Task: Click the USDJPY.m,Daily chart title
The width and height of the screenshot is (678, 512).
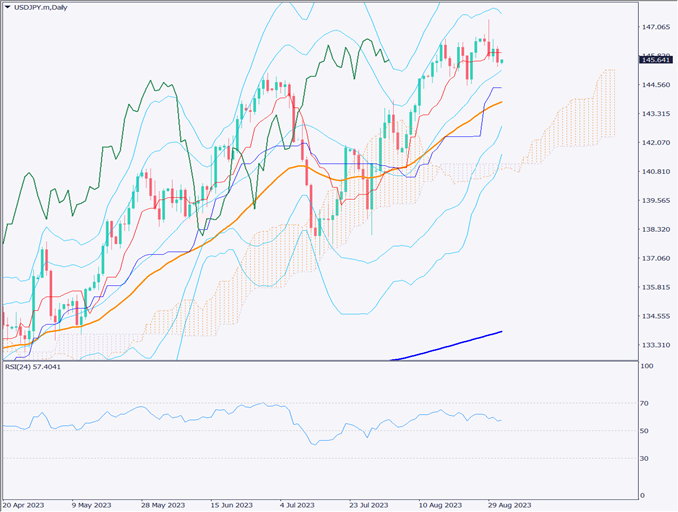Action: 46,7
